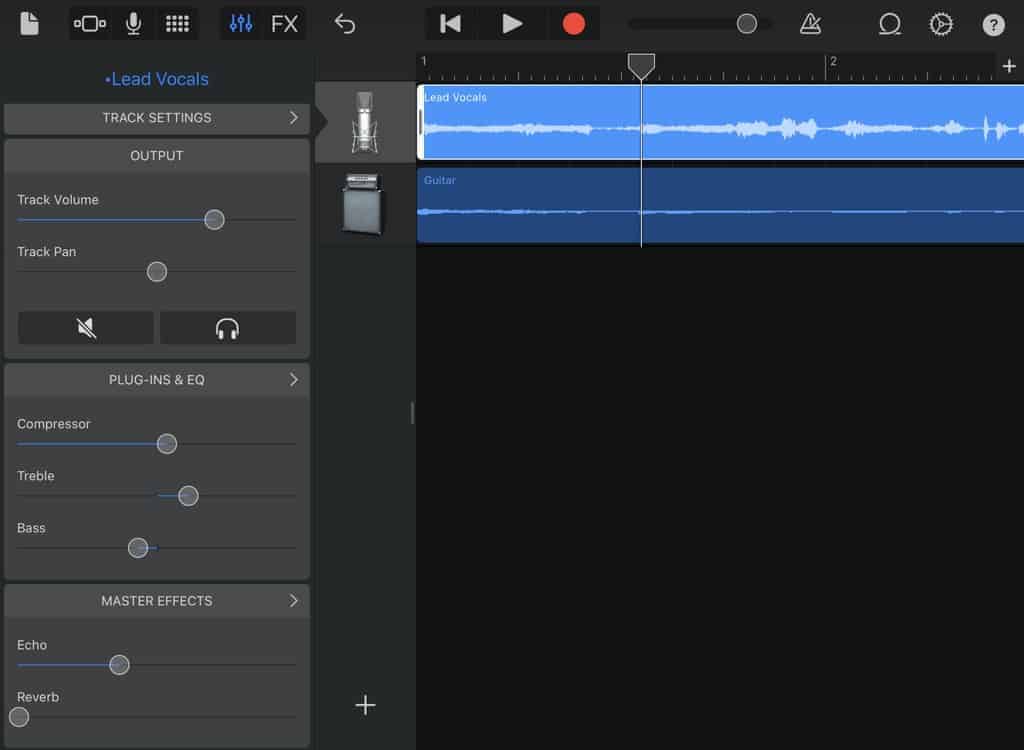This screenshot has height=750, width=1024.
Task: Open the My Songs document browser
Action: tap(29, 24)
